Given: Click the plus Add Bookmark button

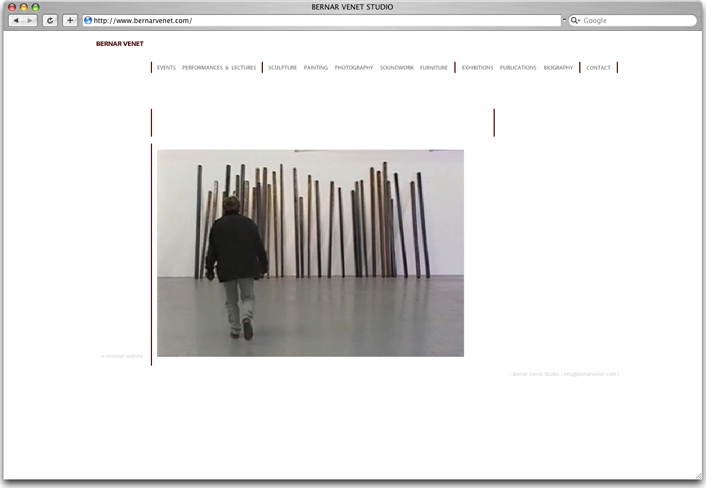Looking at the screenshot, I should click(70, 20).
